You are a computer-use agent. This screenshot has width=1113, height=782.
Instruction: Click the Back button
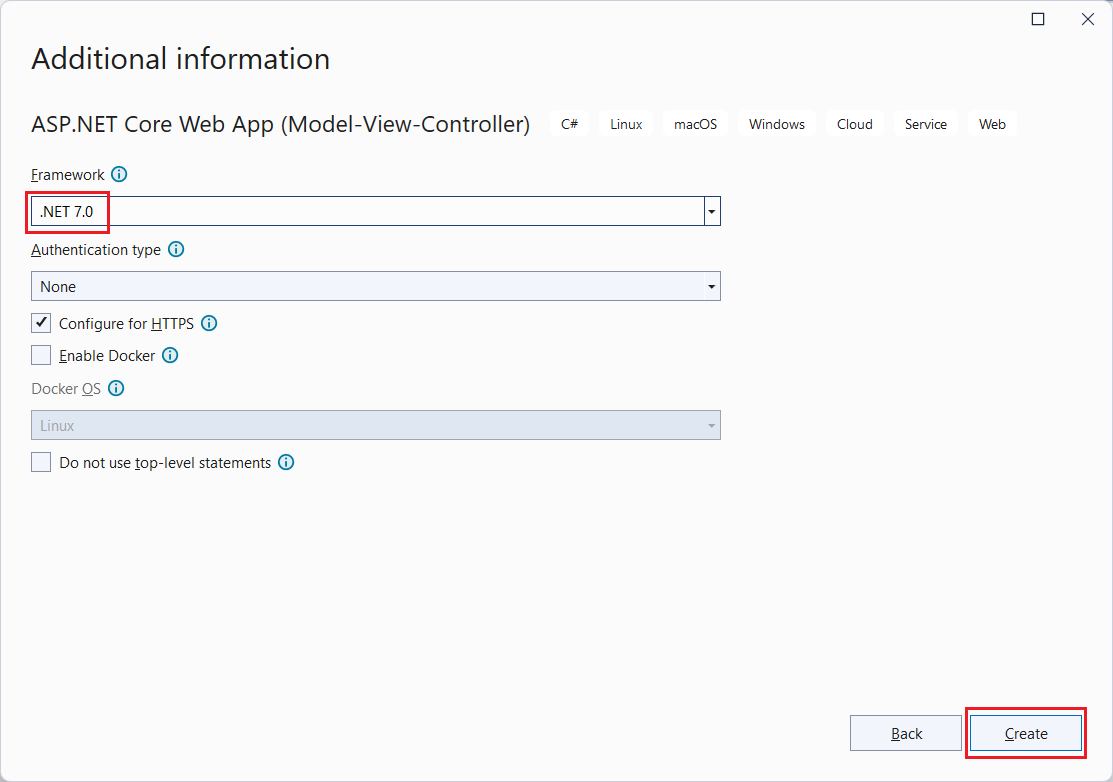click(x=905, y=733)
